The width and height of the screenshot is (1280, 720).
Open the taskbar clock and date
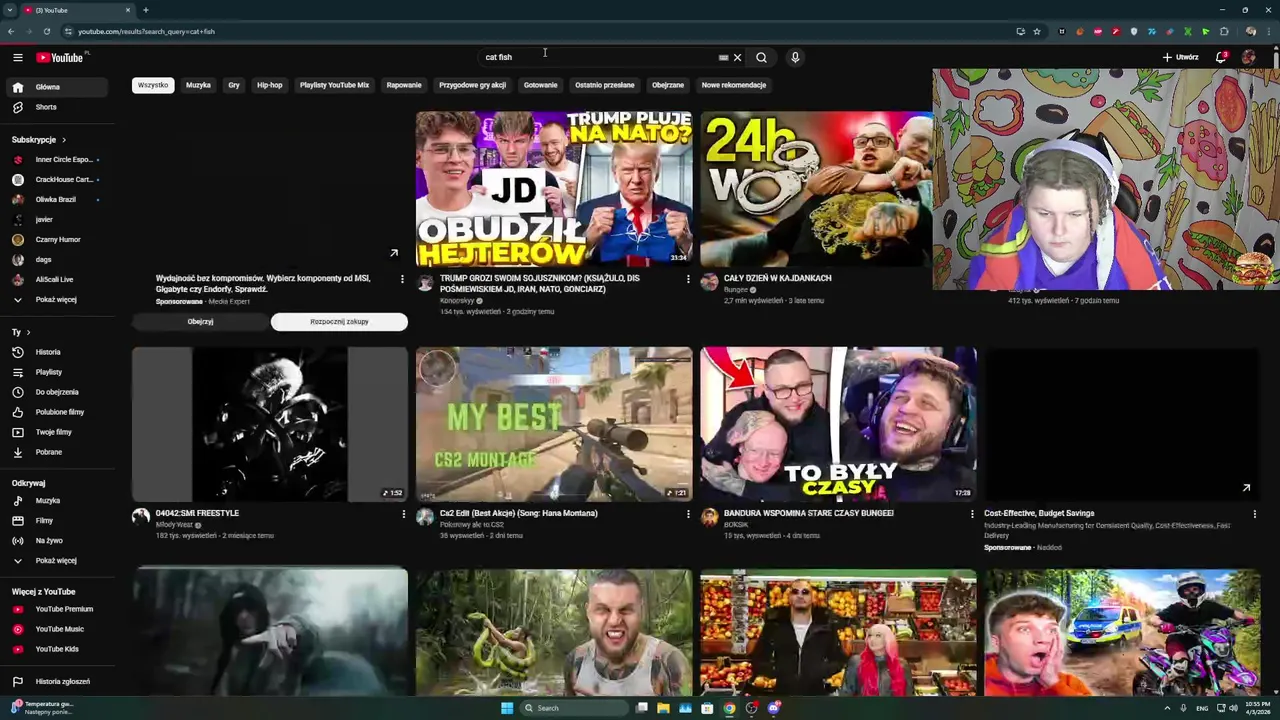[x=1257, y=708]
